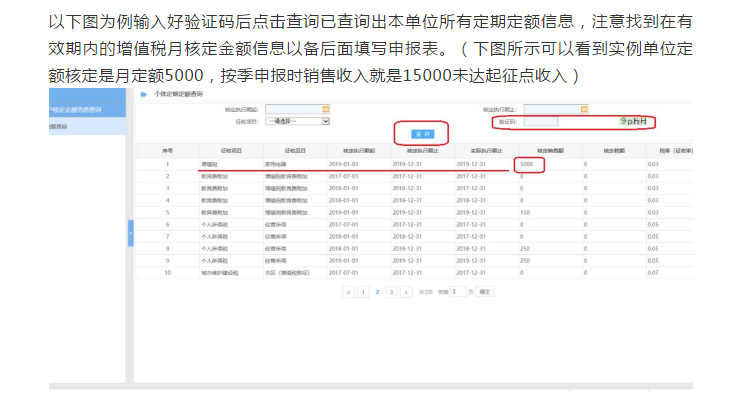Go to page 3 in the pagination
This screenshot has width=751, height=415.
[x=391, y=292]
